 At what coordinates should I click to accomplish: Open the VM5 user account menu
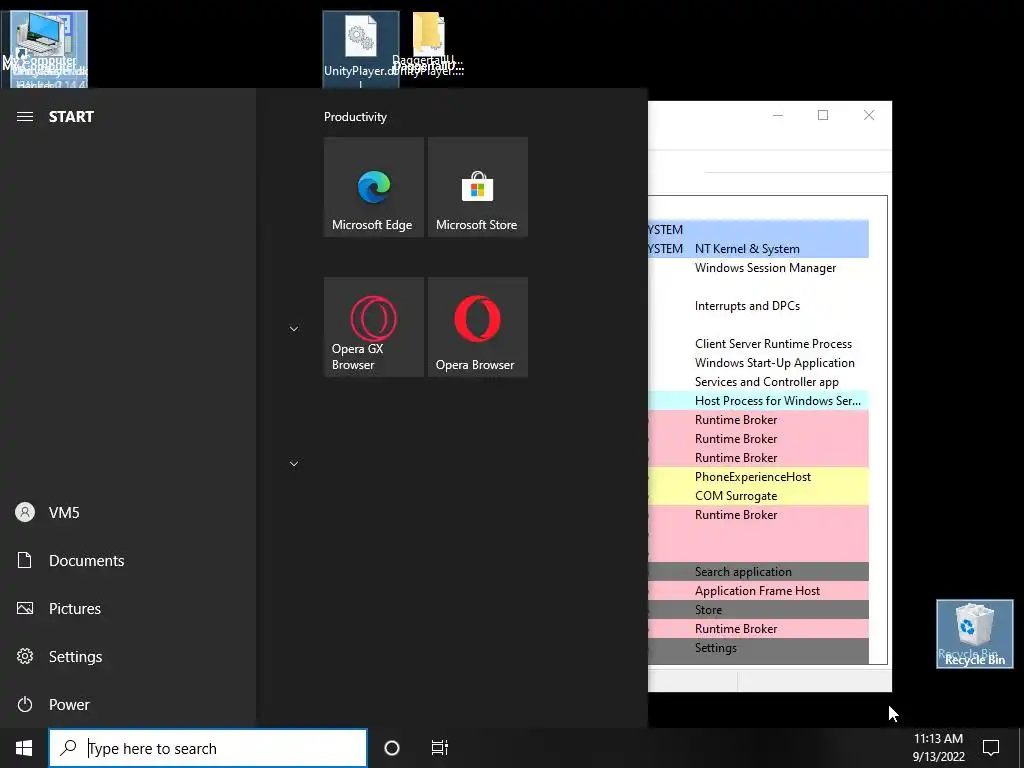(x=128, y=512)
